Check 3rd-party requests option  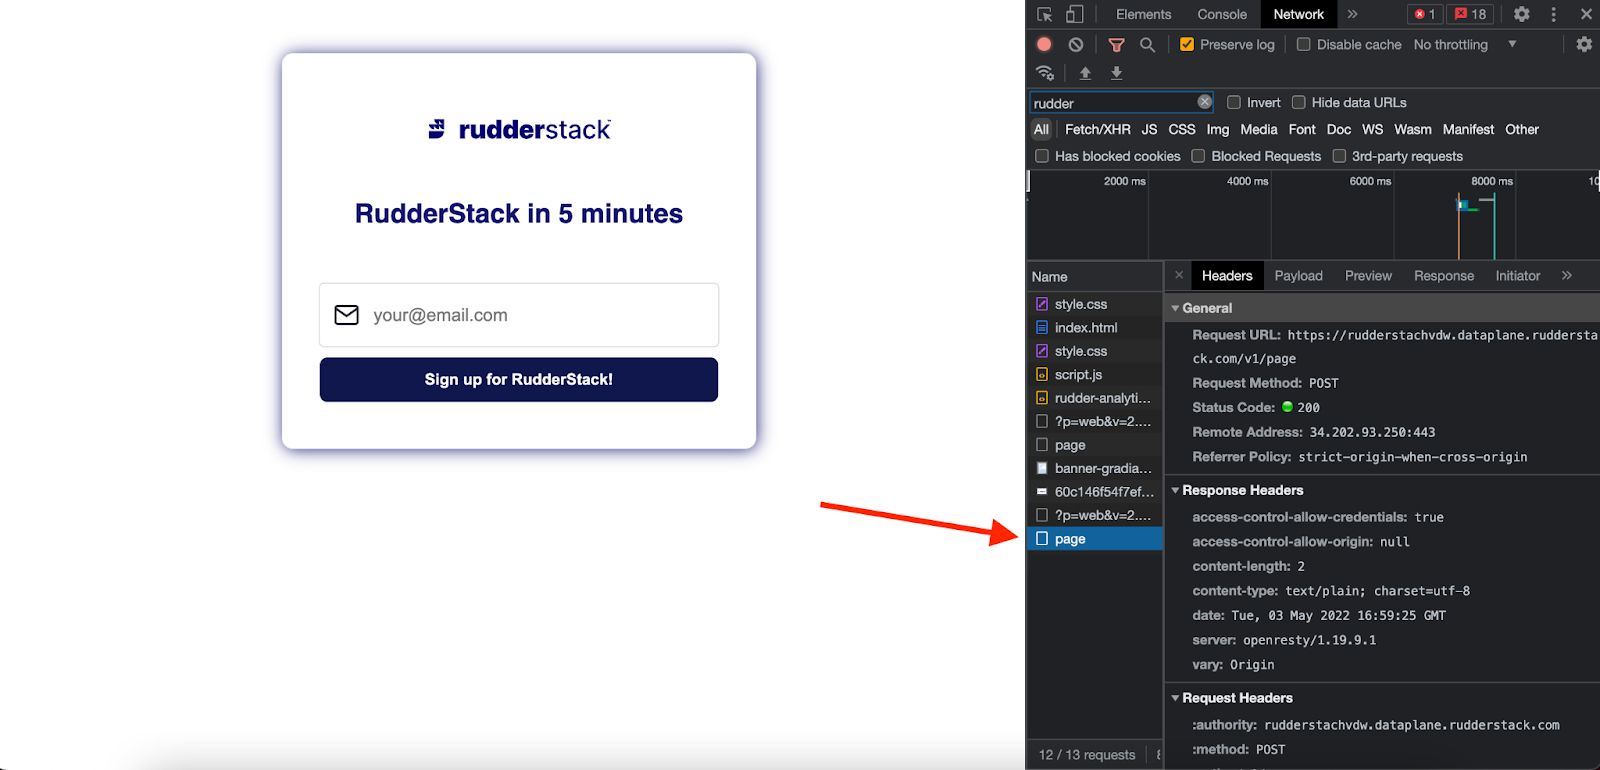(1339, 156)
